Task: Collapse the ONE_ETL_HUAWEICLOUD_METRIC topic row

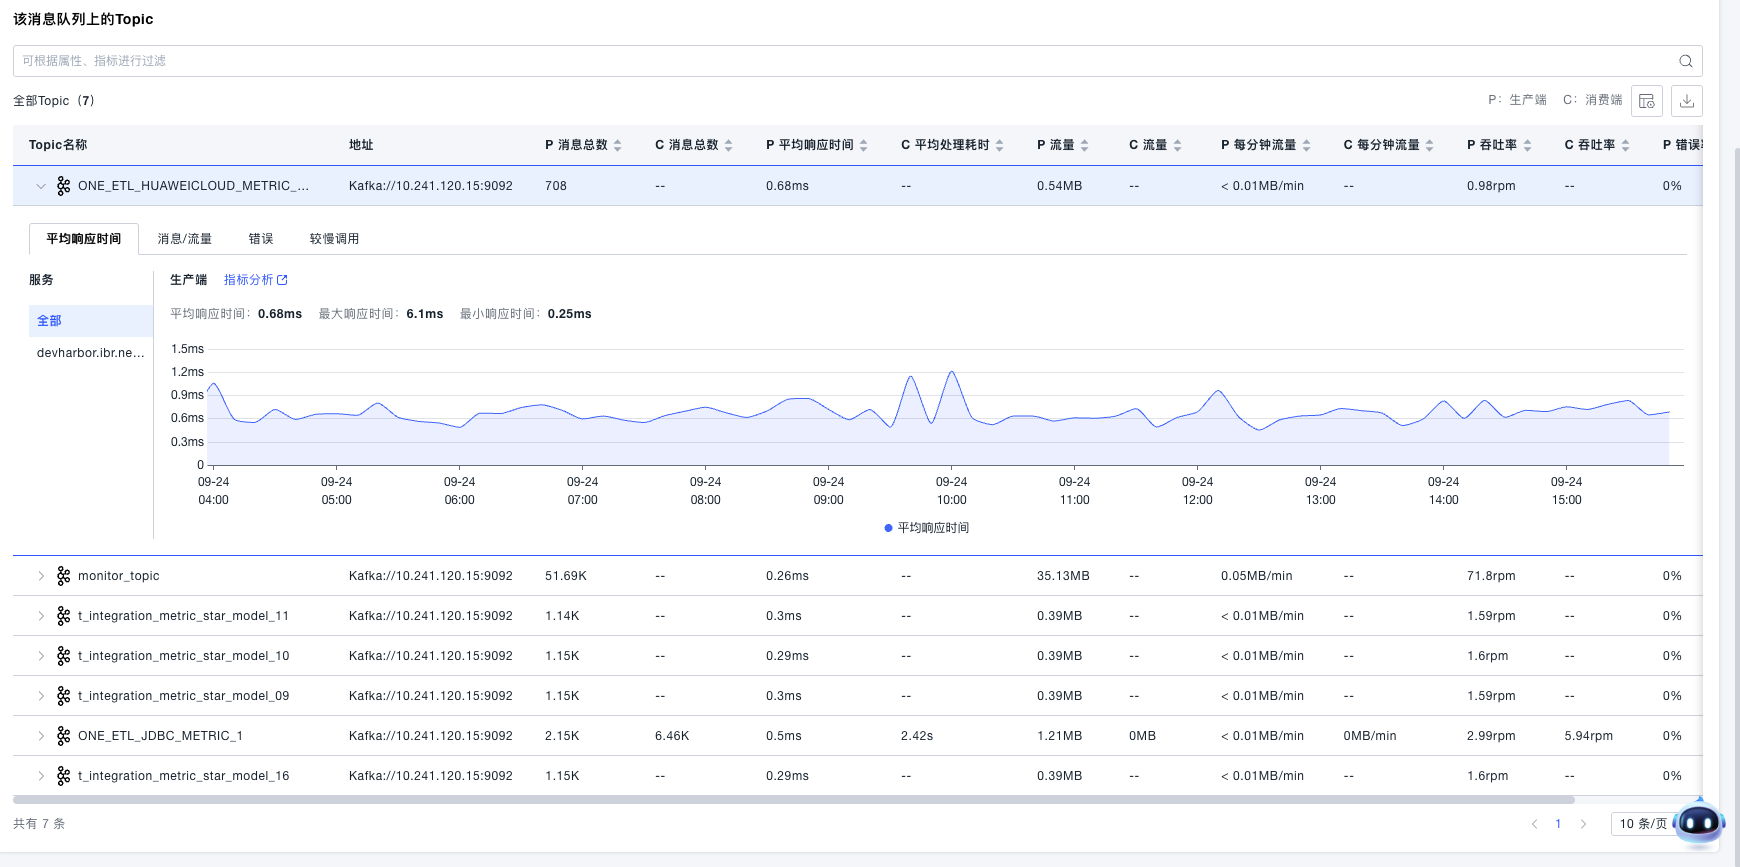Action: tap(41, 186)
